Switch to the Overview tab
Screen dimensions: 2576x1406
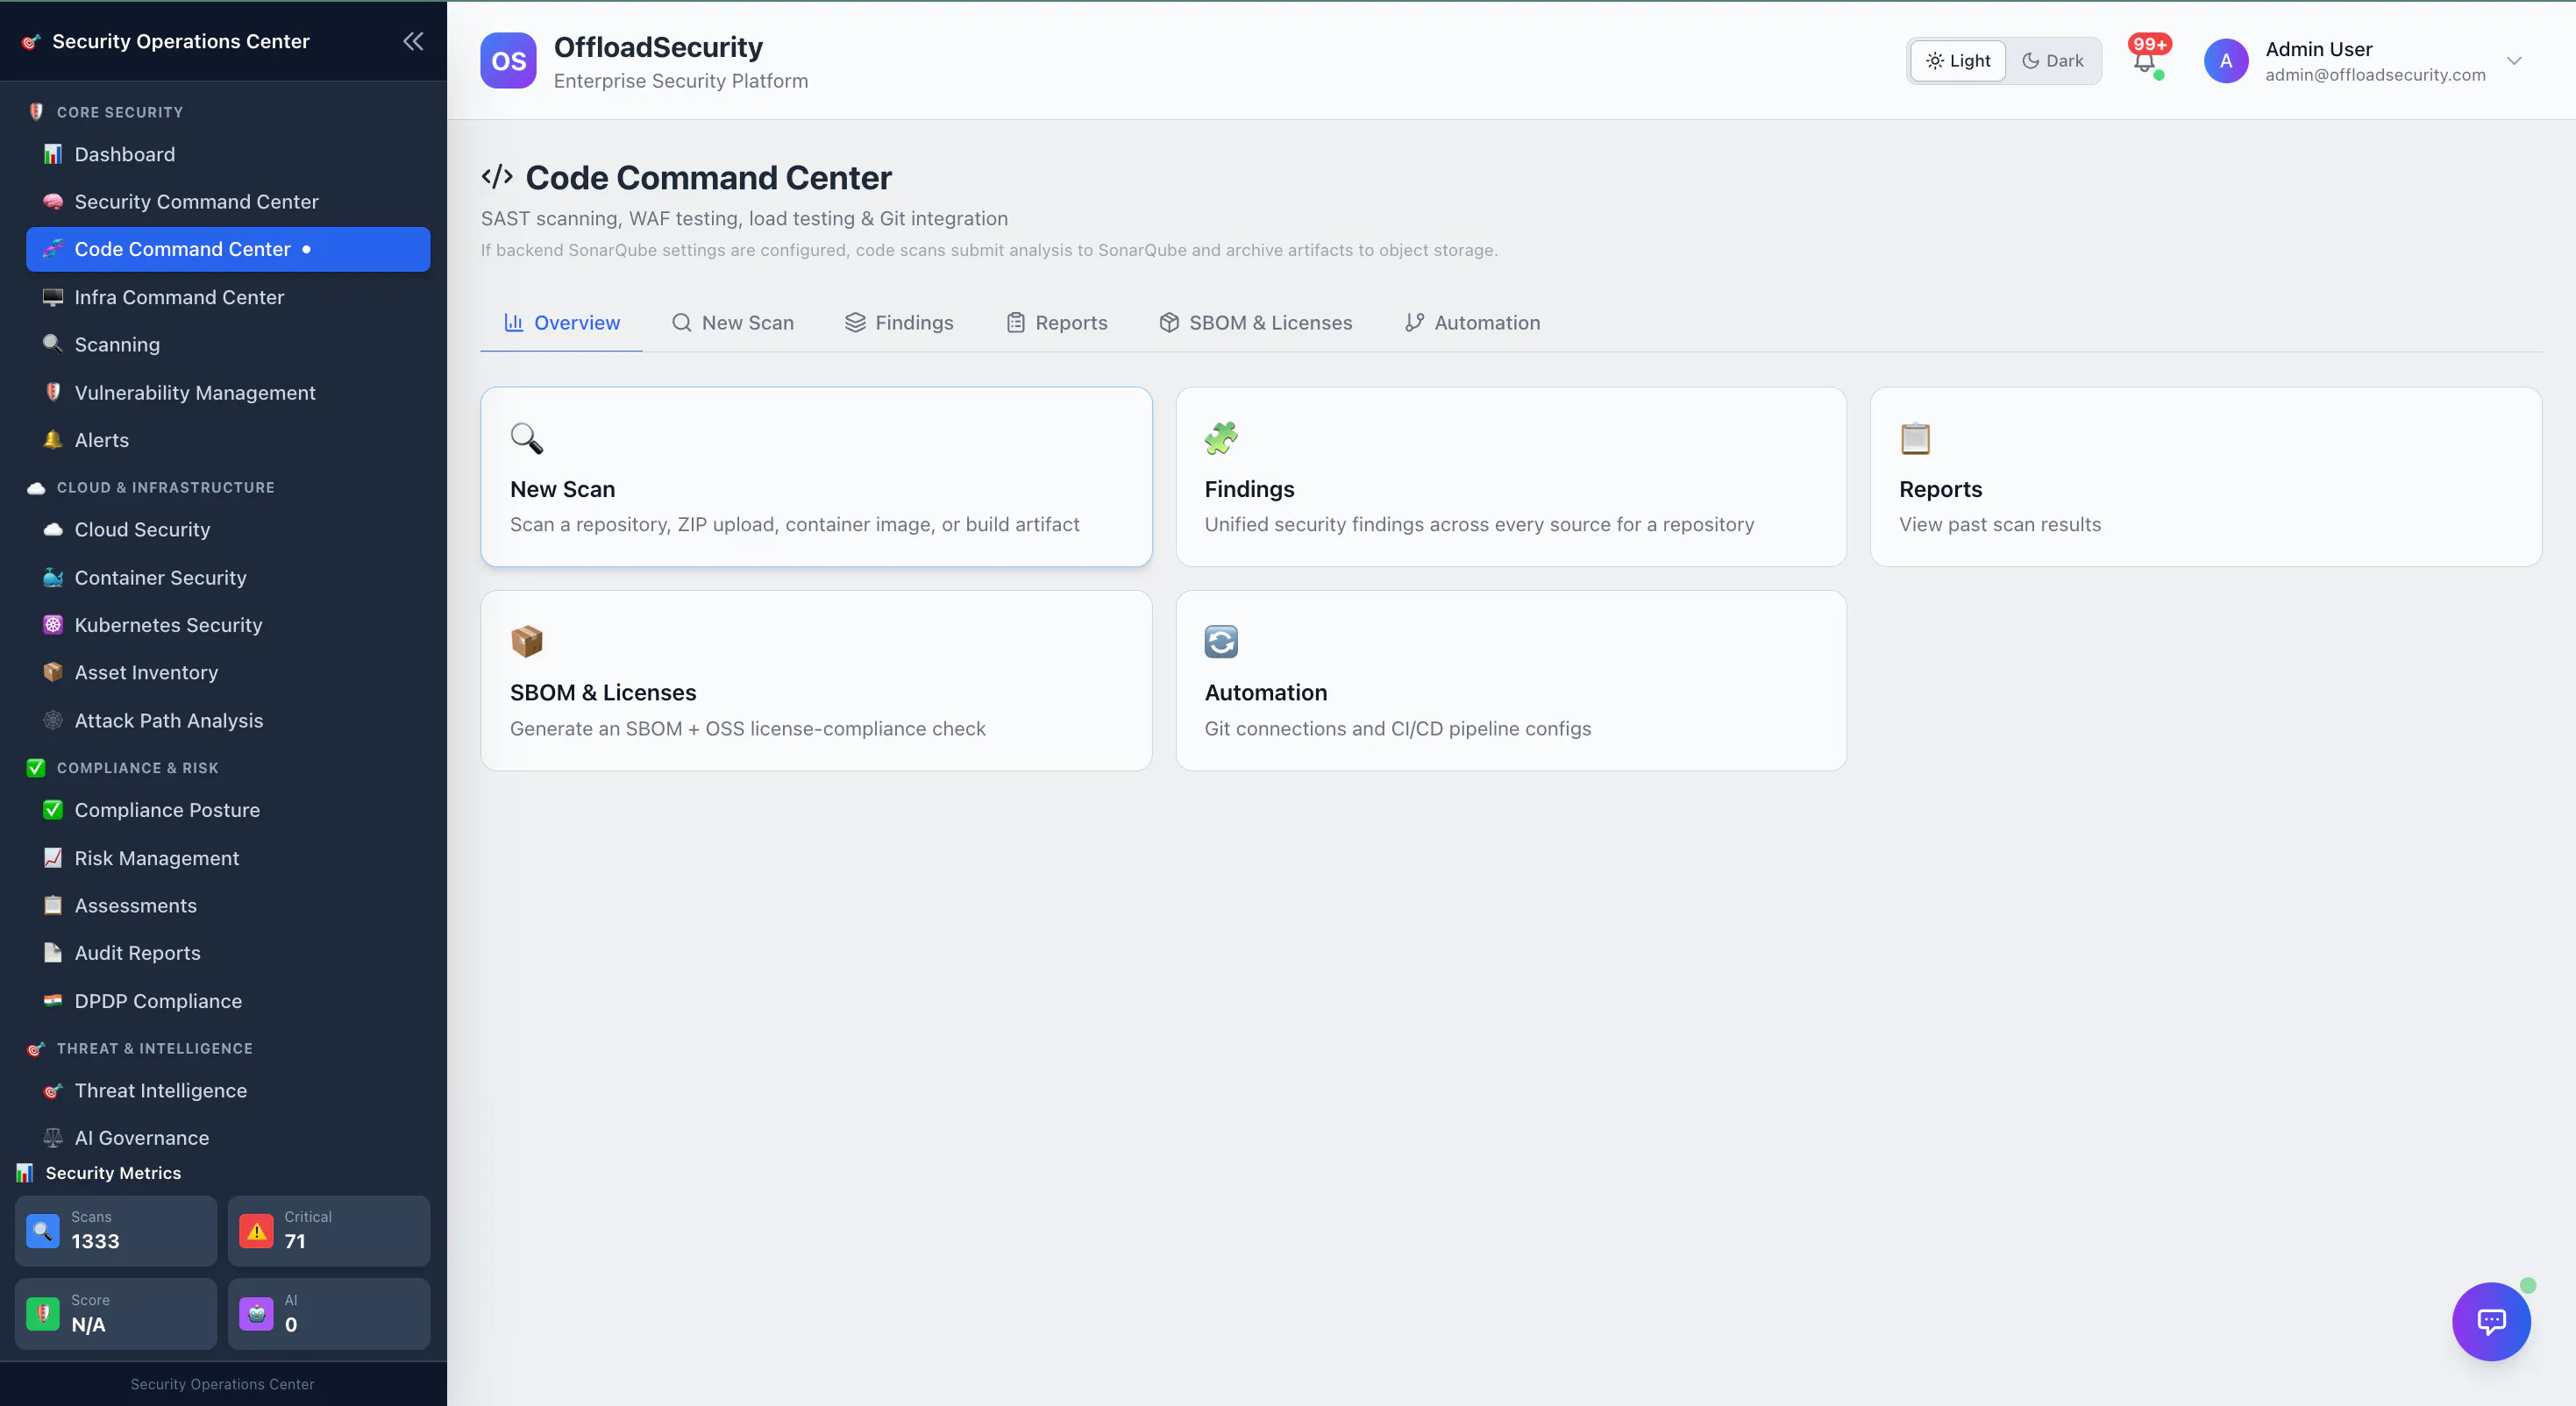tap(561, 323)
